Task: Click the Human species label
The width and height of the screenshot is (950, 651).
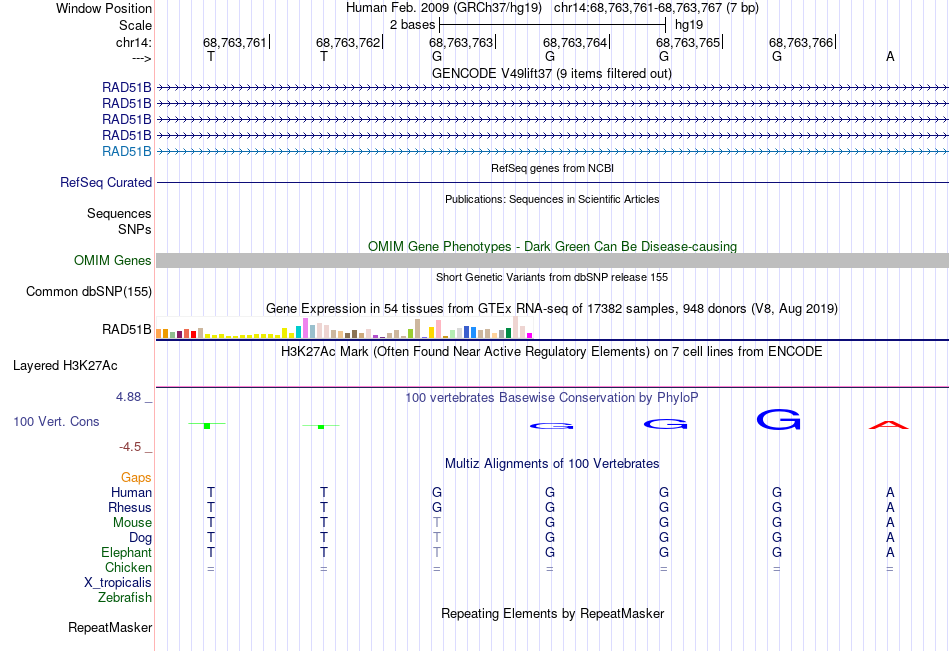Action: click(x=131, y=493)
